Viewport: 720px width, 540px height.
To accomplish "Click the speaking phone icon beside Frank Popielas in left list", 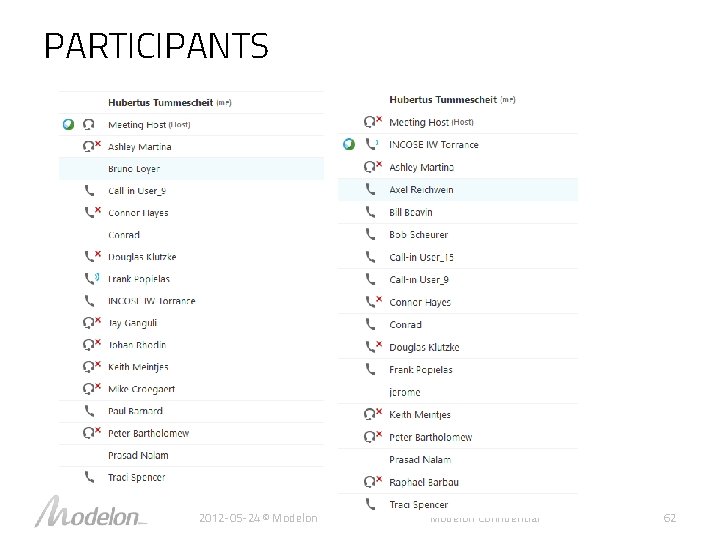I will [91, 279].
